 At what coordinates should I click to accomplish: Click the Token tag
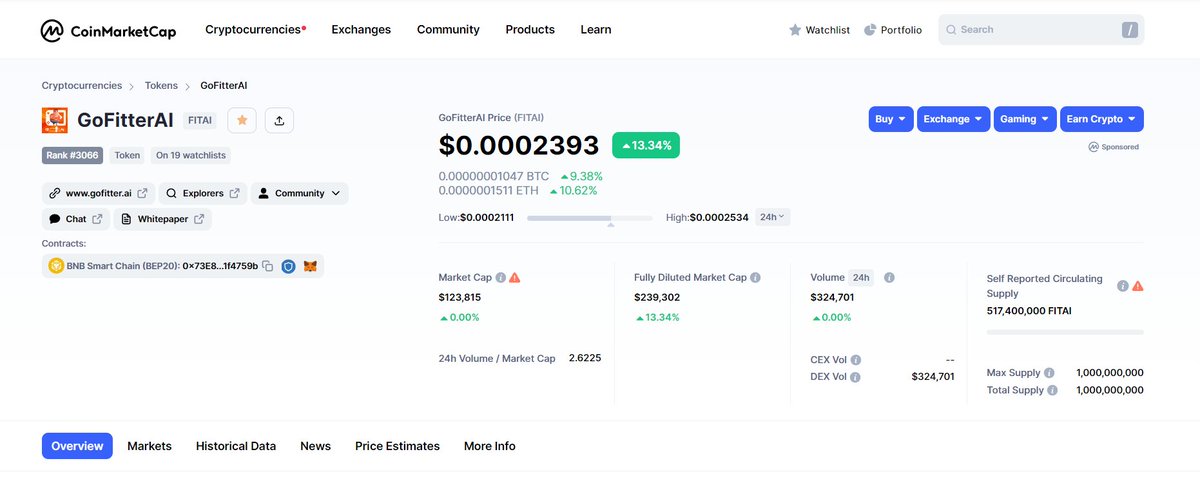tap(127, 155)
